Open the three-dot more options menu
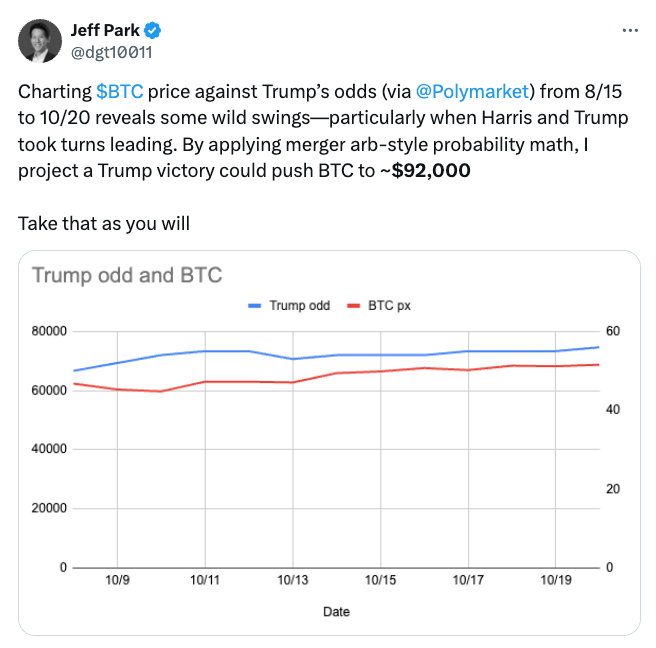Viewport: 656px width, 648px height. click(629, 30)
